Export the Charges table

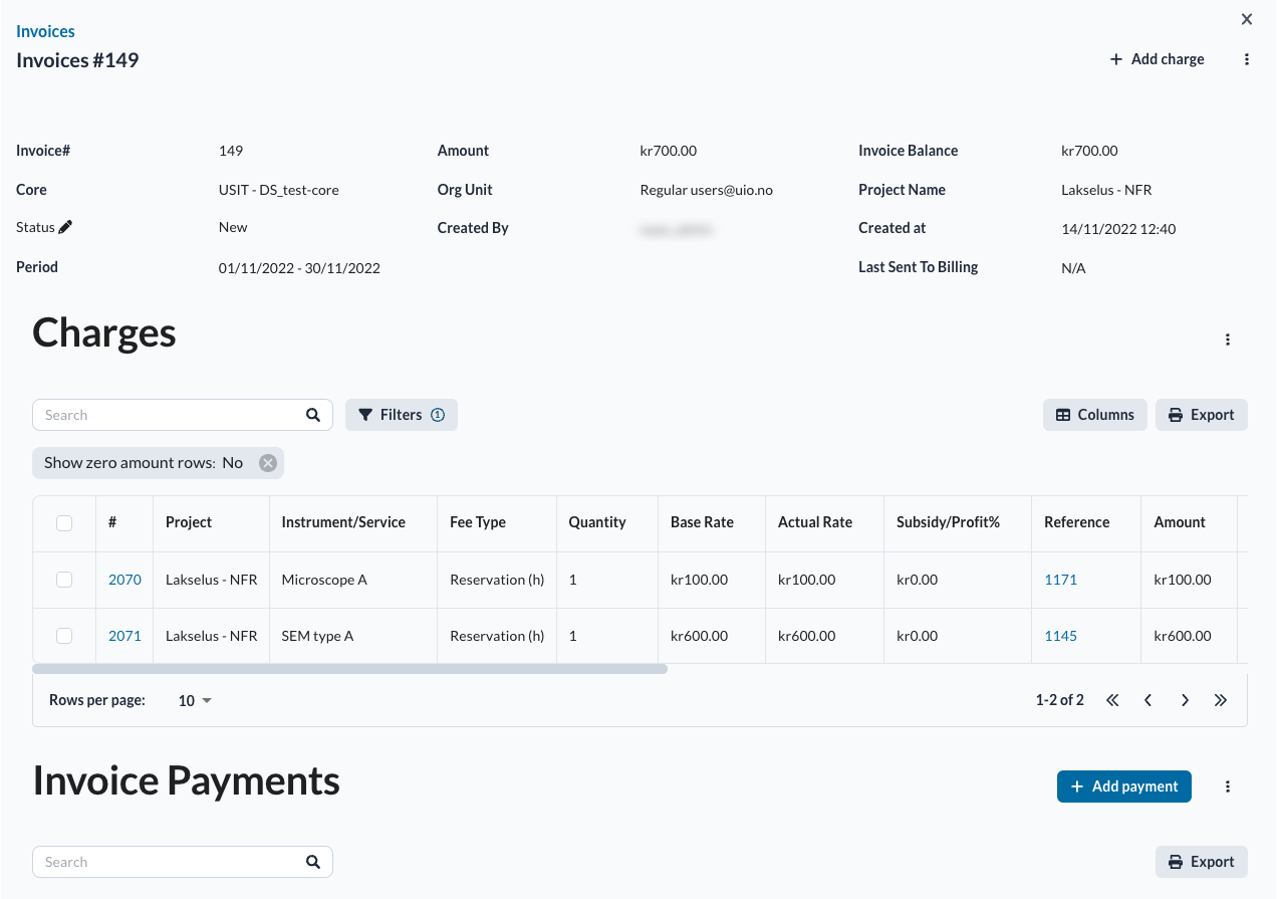(1201, 415)
